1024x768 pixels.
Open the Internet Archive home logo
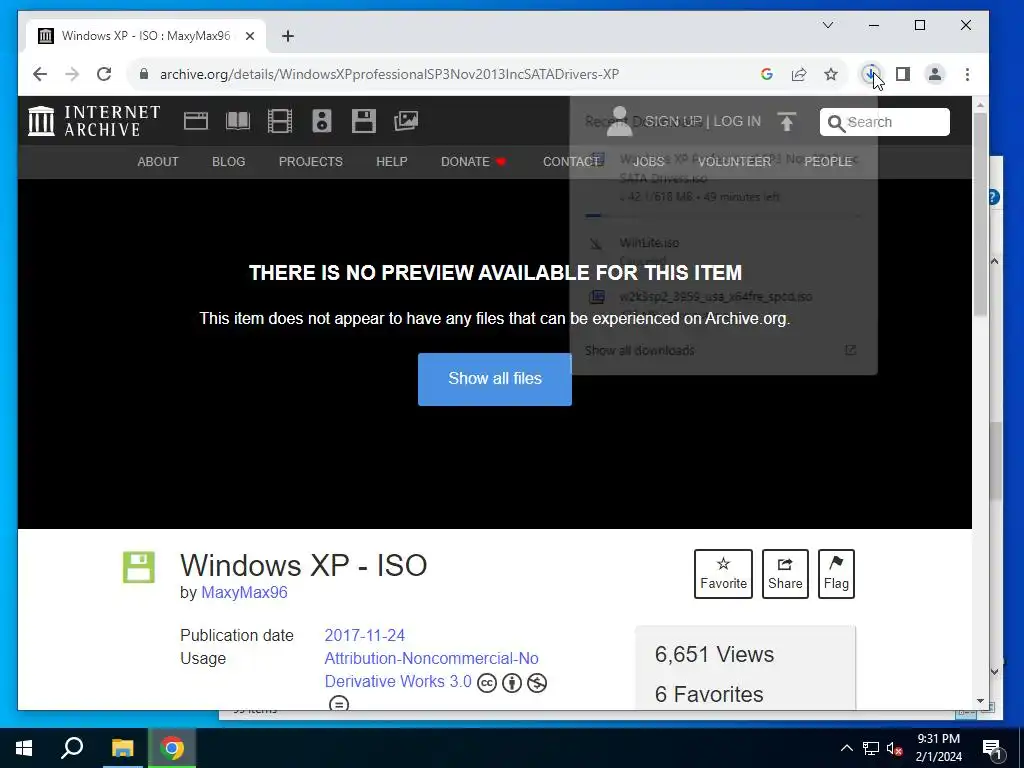point(94,121)
